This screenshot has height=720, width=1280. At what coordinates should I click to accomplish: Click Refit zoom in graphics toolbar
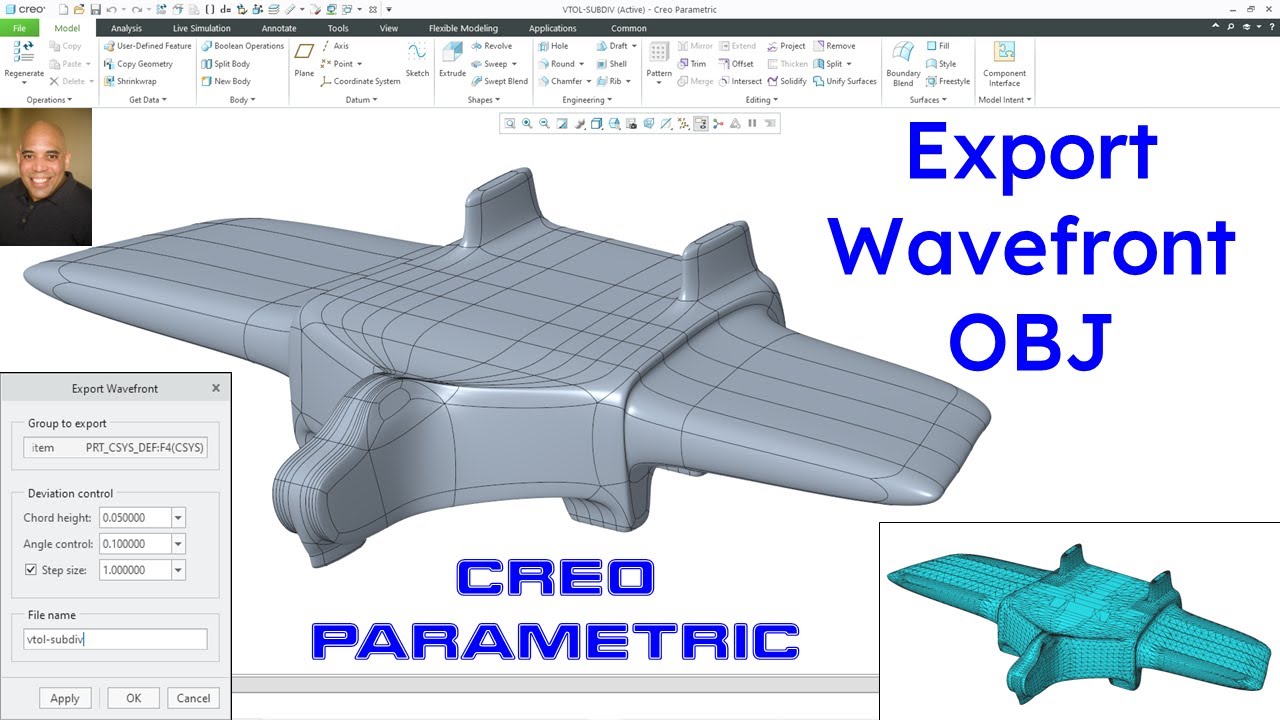click(510, 124)
